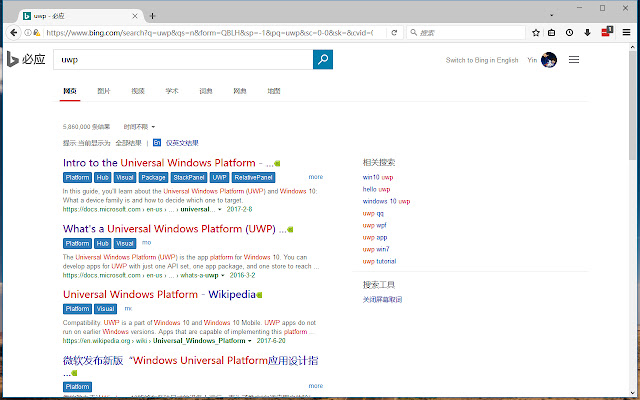Viewport: 640px width, 400px height.
Task: Show more tags for 微软发布新版 result
Action: 316,386
